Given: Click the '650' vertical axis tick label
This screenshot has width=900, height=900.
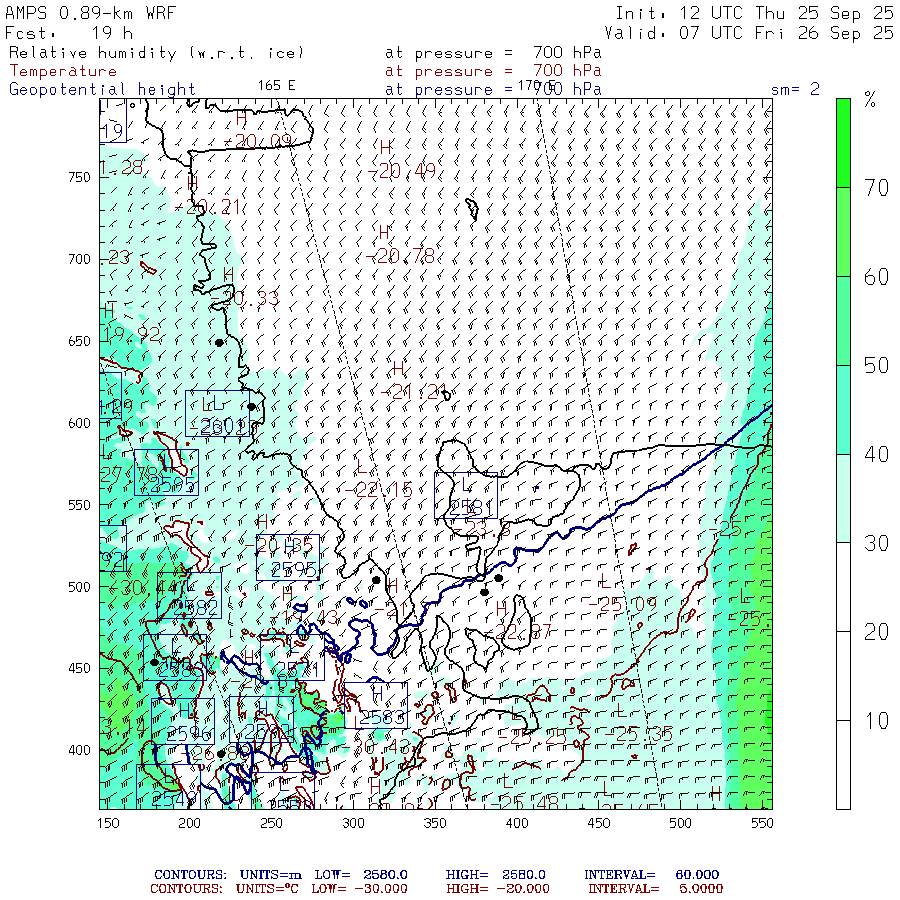Looking at the screenshot, I should click(79, 341).
